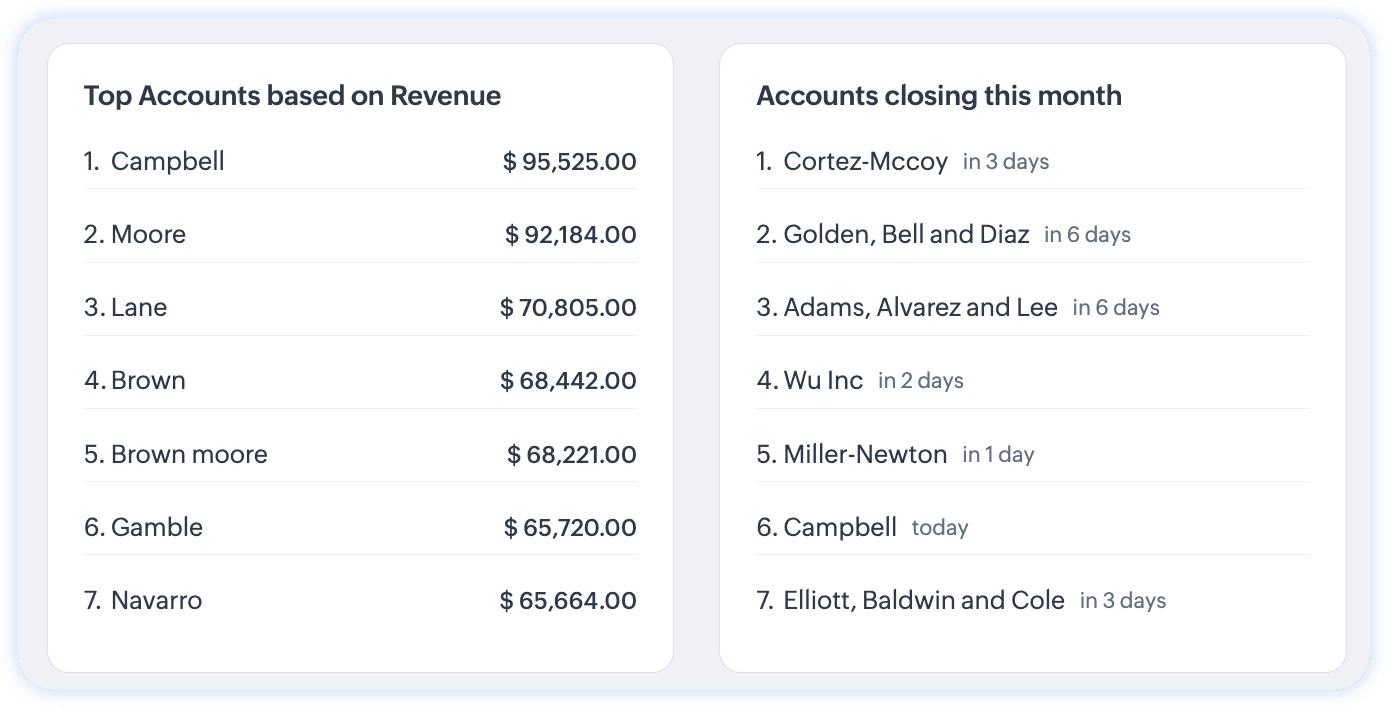
Task: Select the Navarro account entry
Action: pyautogui.click(x=156, y=601)
